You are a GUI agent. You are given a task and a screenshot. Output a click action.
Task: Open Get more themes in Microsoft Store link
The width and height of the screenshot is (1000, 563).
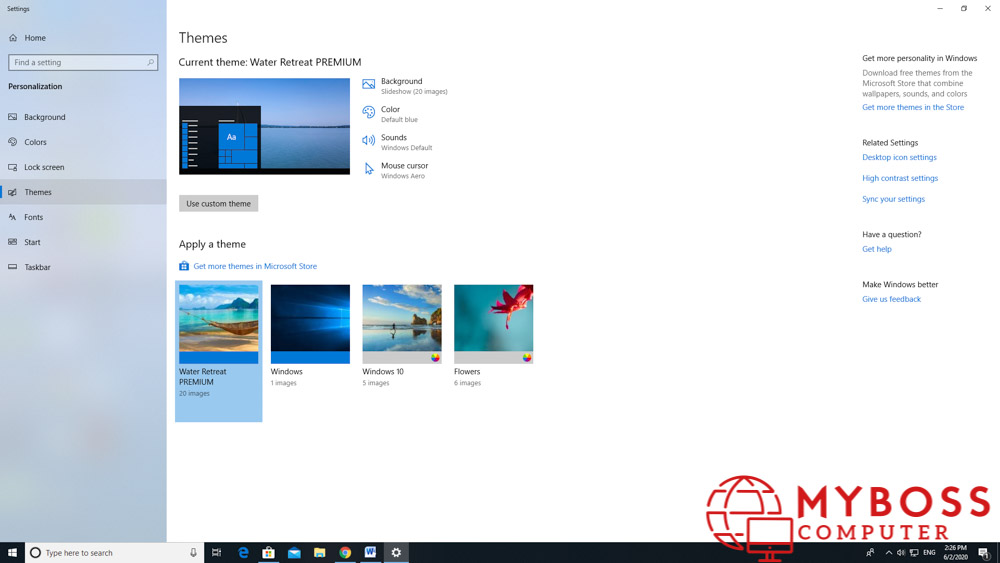pyautogui.click(x=254, y=266)
